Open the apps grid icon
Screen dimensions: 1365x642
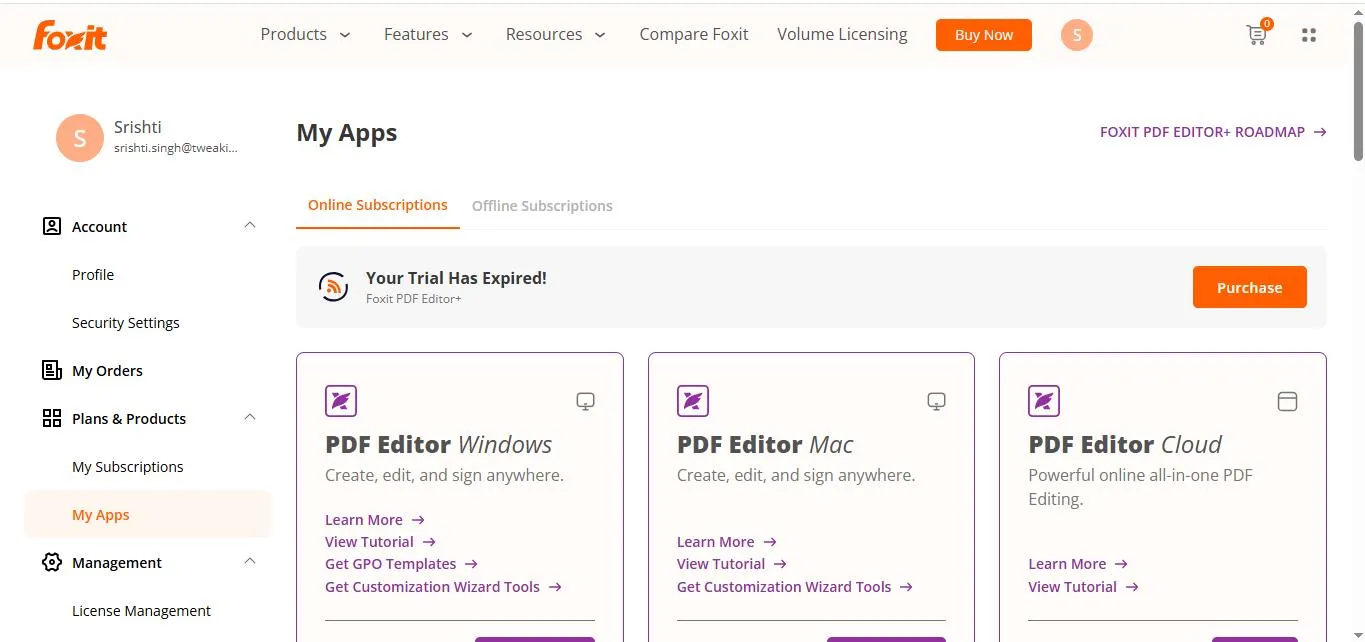coord(1308,35)
